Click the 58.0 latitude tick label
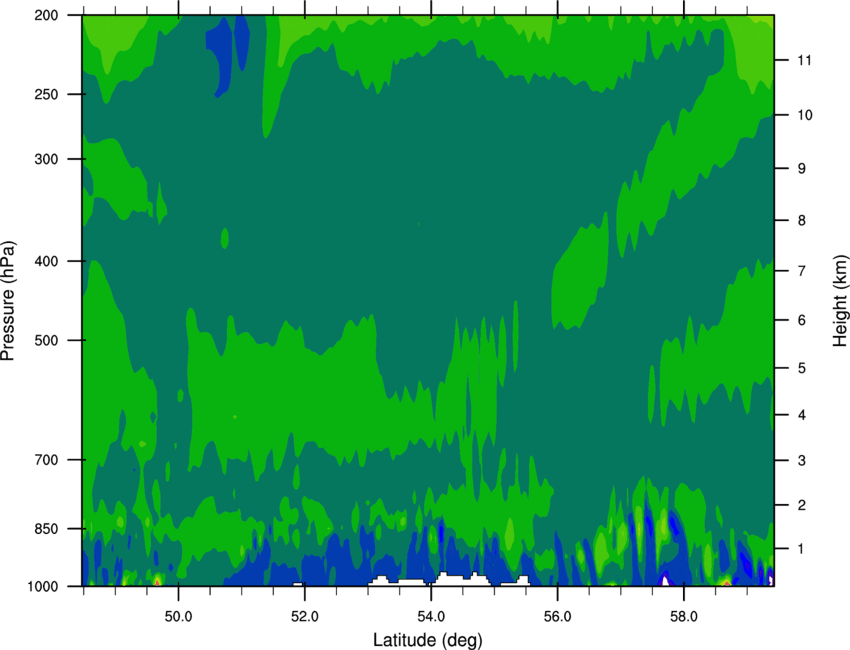This screenshot has width=850, height=650. click(684, 617)
